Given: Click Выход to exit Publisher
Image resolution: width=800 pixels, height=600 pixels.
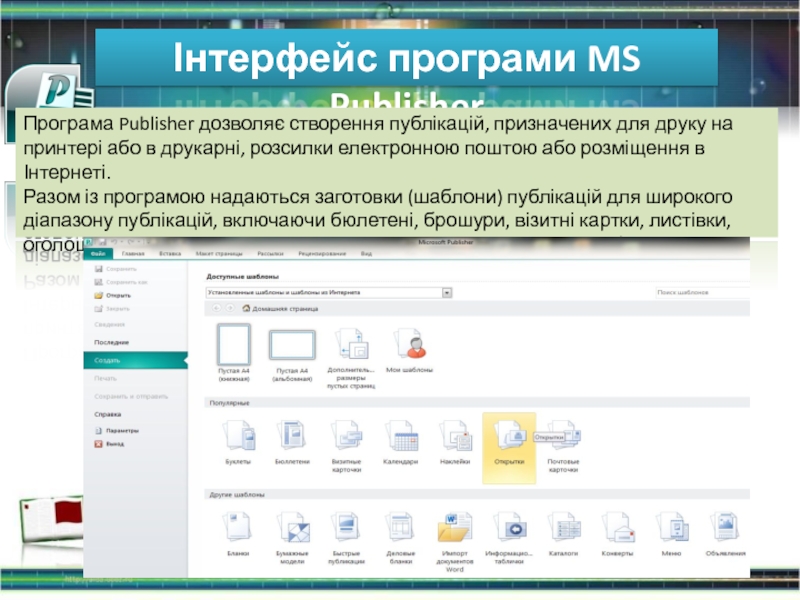Looking at the screenshot, I should coord(109,444).
